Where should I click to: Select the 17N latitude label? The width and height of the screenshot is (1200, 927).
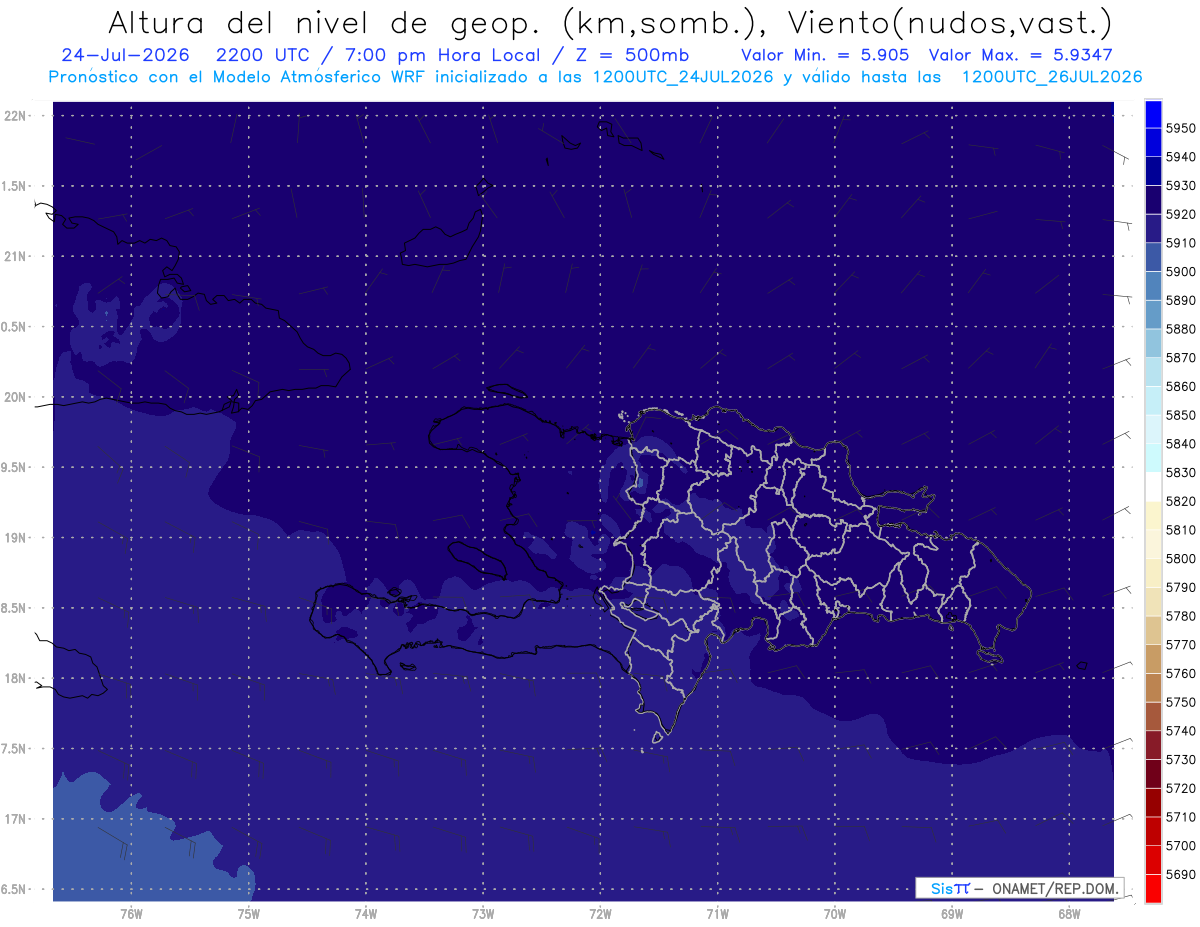point(17,819)
